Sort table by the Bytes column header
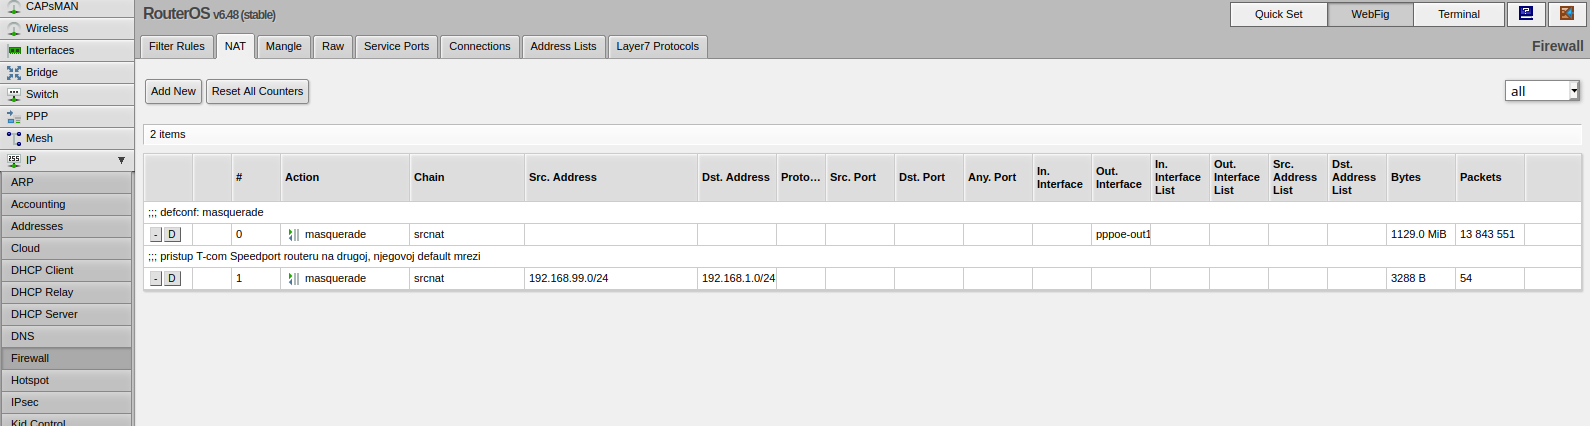 pyautogui.click(x=1405, y=178)
